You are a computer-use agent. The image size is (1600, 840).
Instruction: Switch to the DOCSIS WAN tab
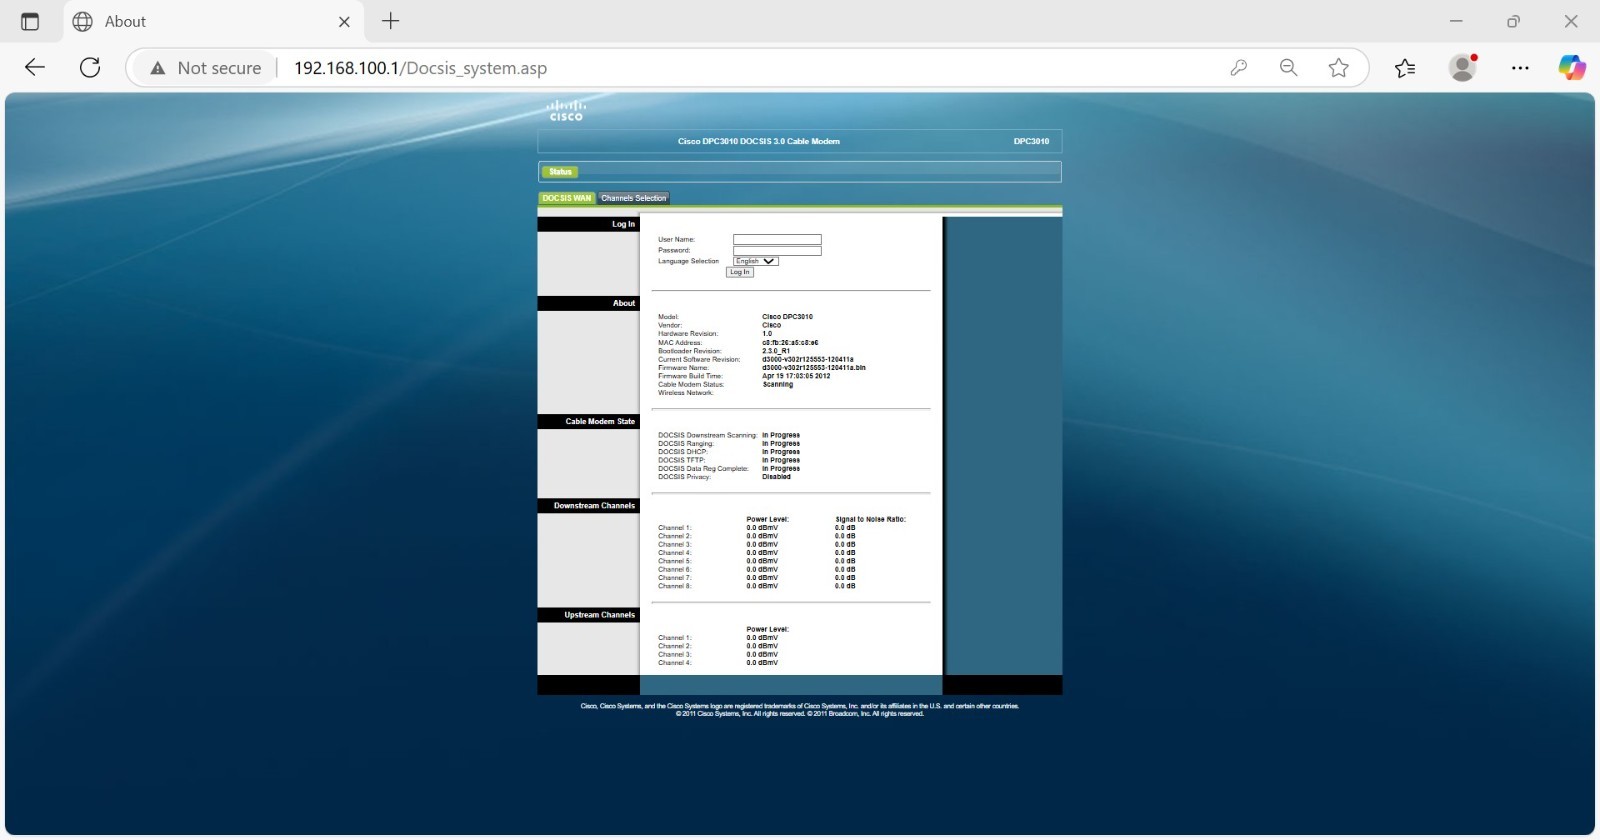click(x=567, y=198)
